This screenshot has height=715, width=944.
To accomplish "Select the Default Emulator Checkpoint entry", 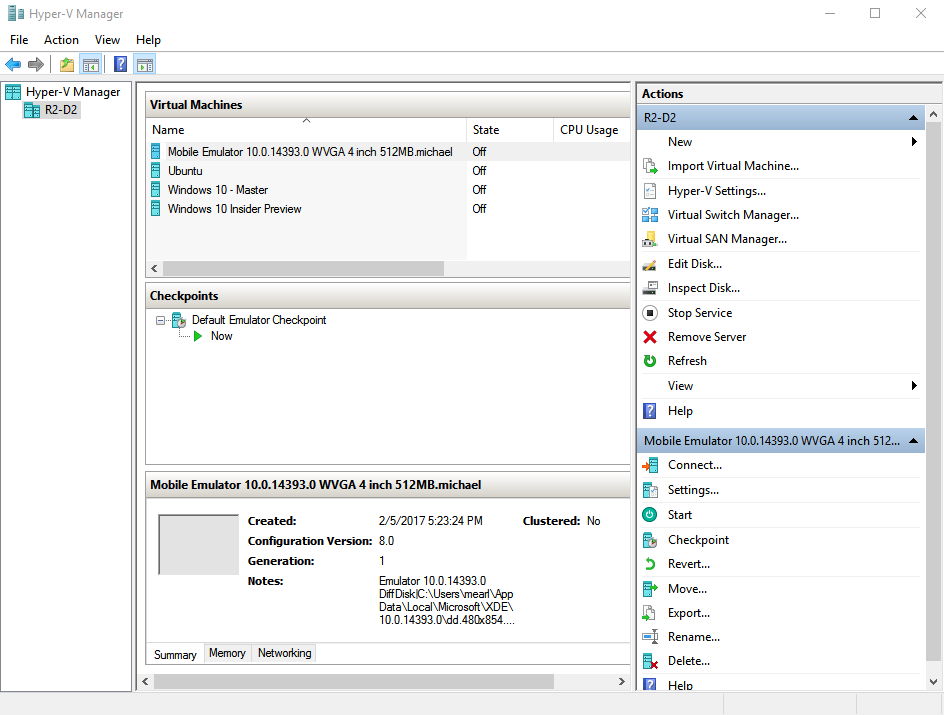I will point(259,320).
